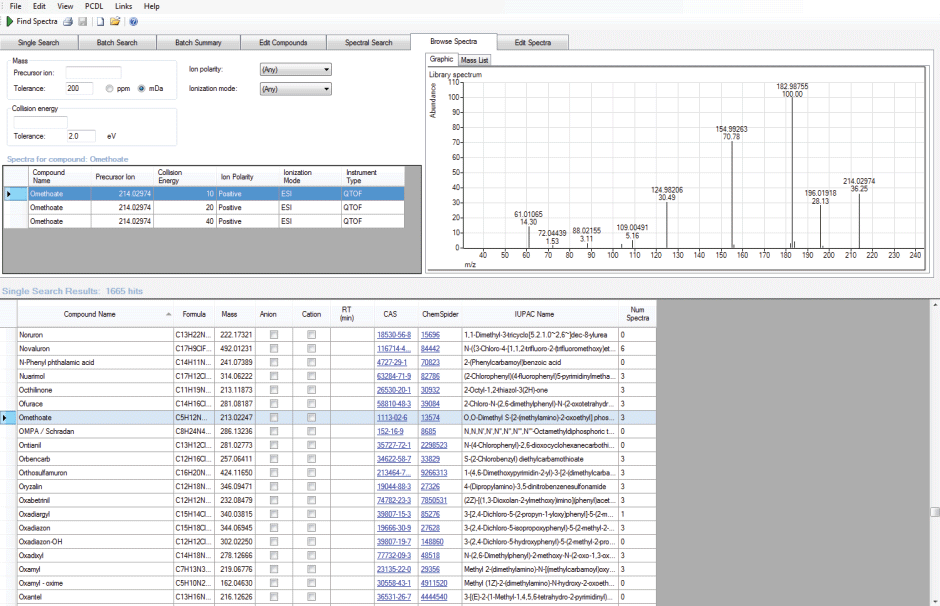Click the Print icon in the toolbar
Screen dimensions: 940x606
[x=68, y=21]
